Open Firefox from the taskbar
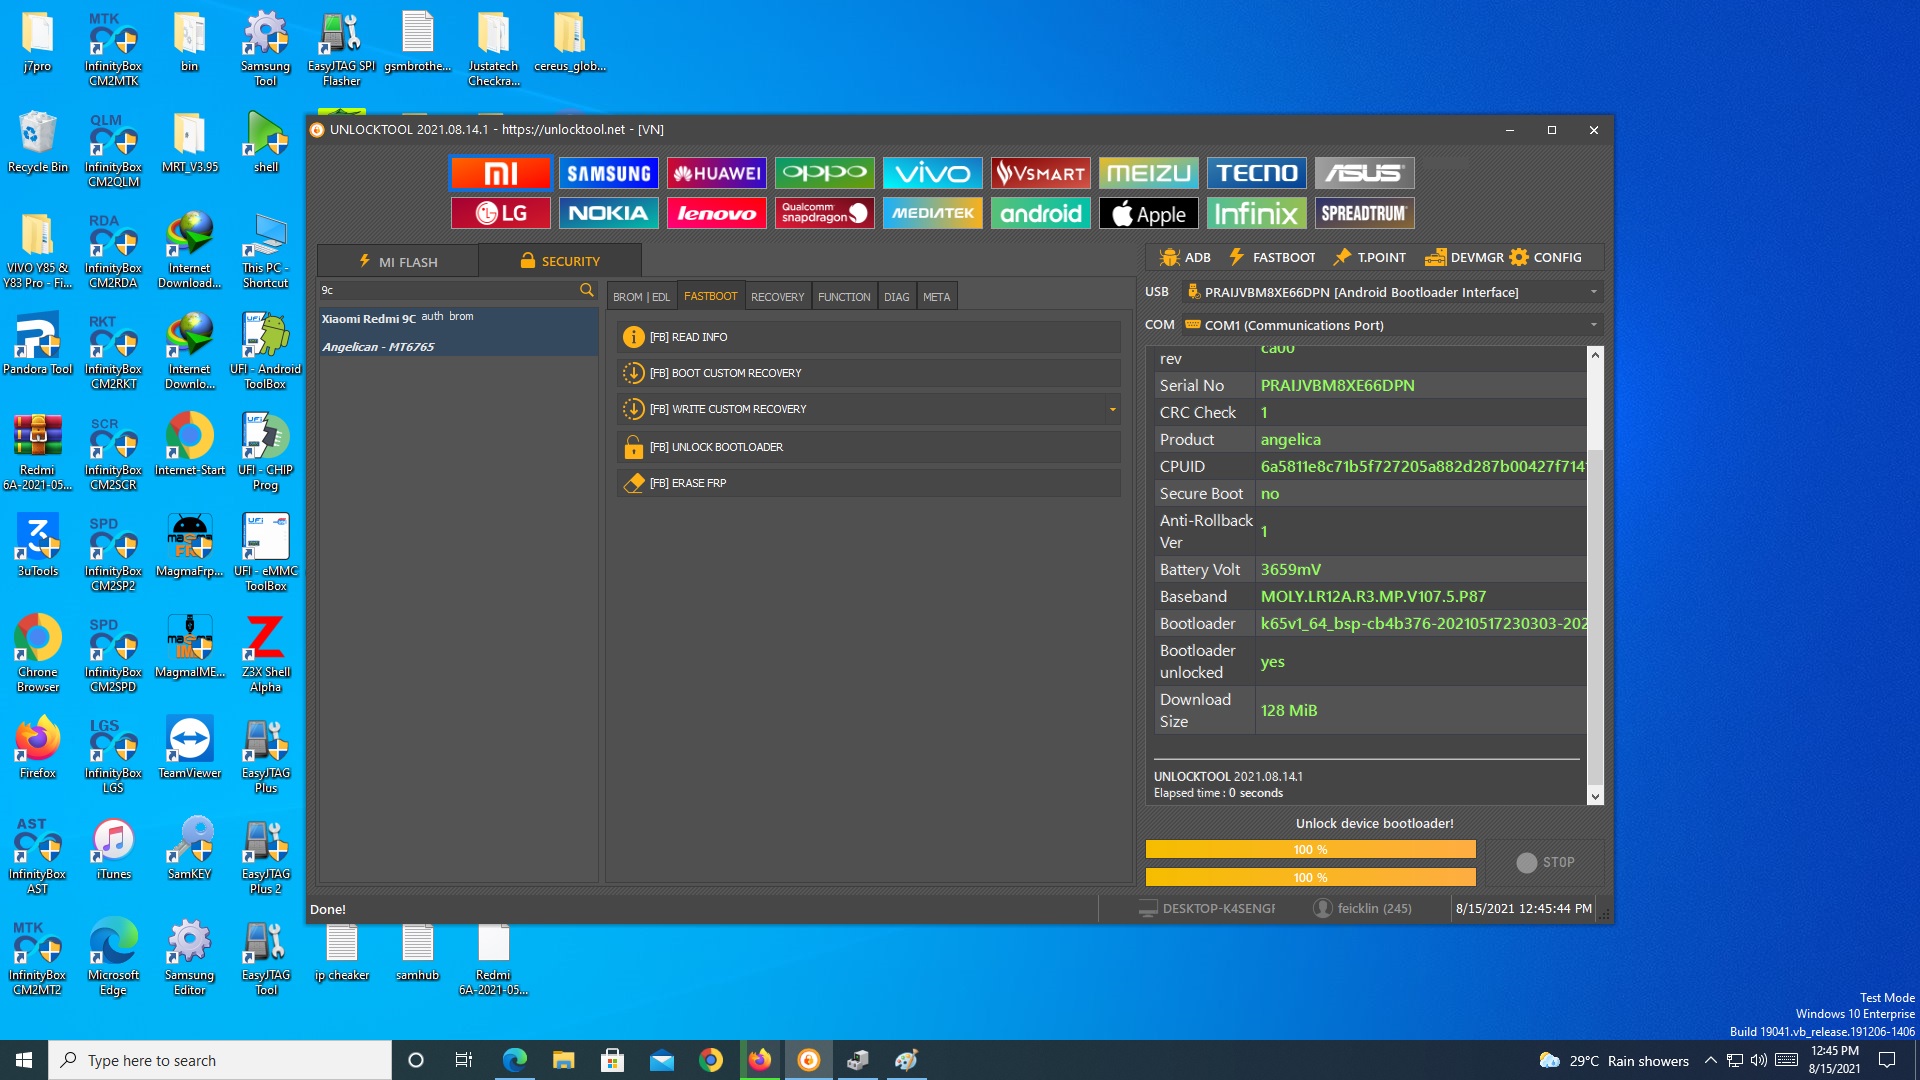This screenshot has width=1920, height=1080. point(760,1060)
